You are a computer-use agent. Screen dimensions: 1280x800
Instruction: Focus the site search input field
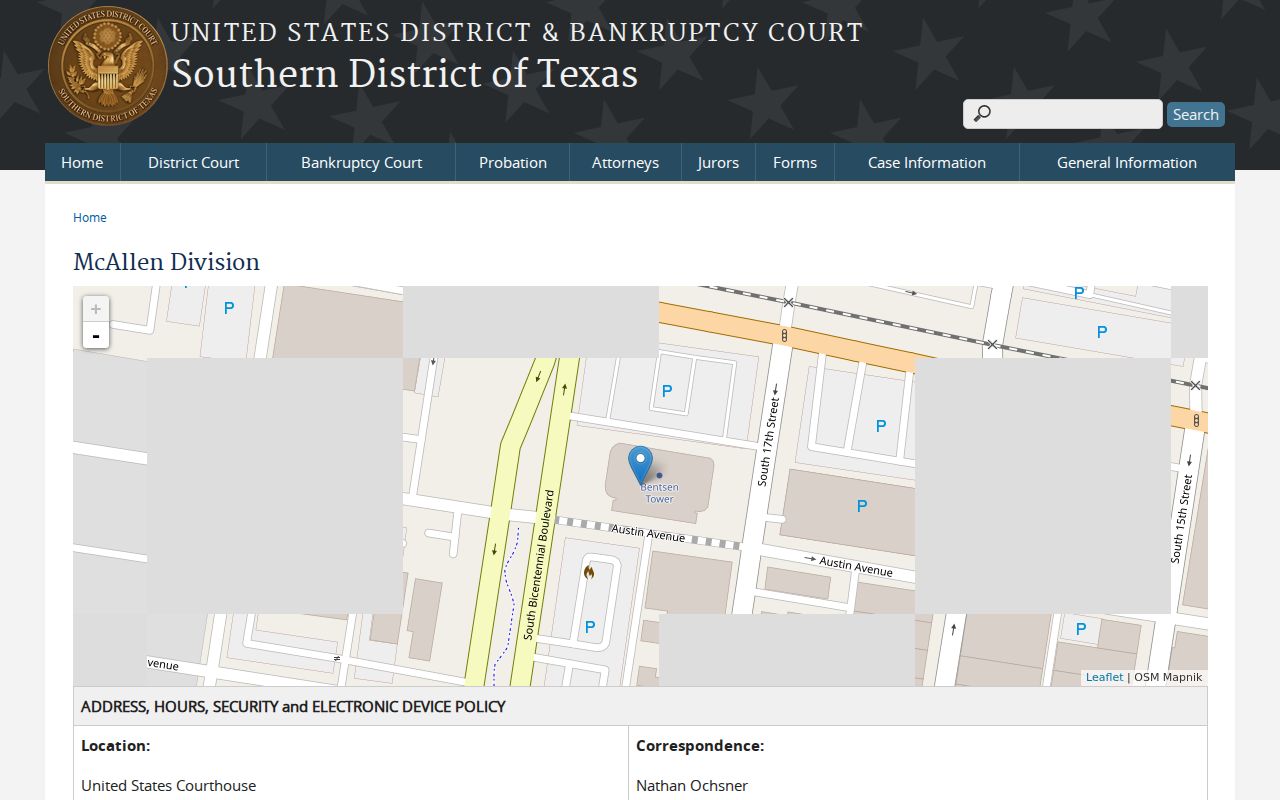click(x=1063, y=114)
